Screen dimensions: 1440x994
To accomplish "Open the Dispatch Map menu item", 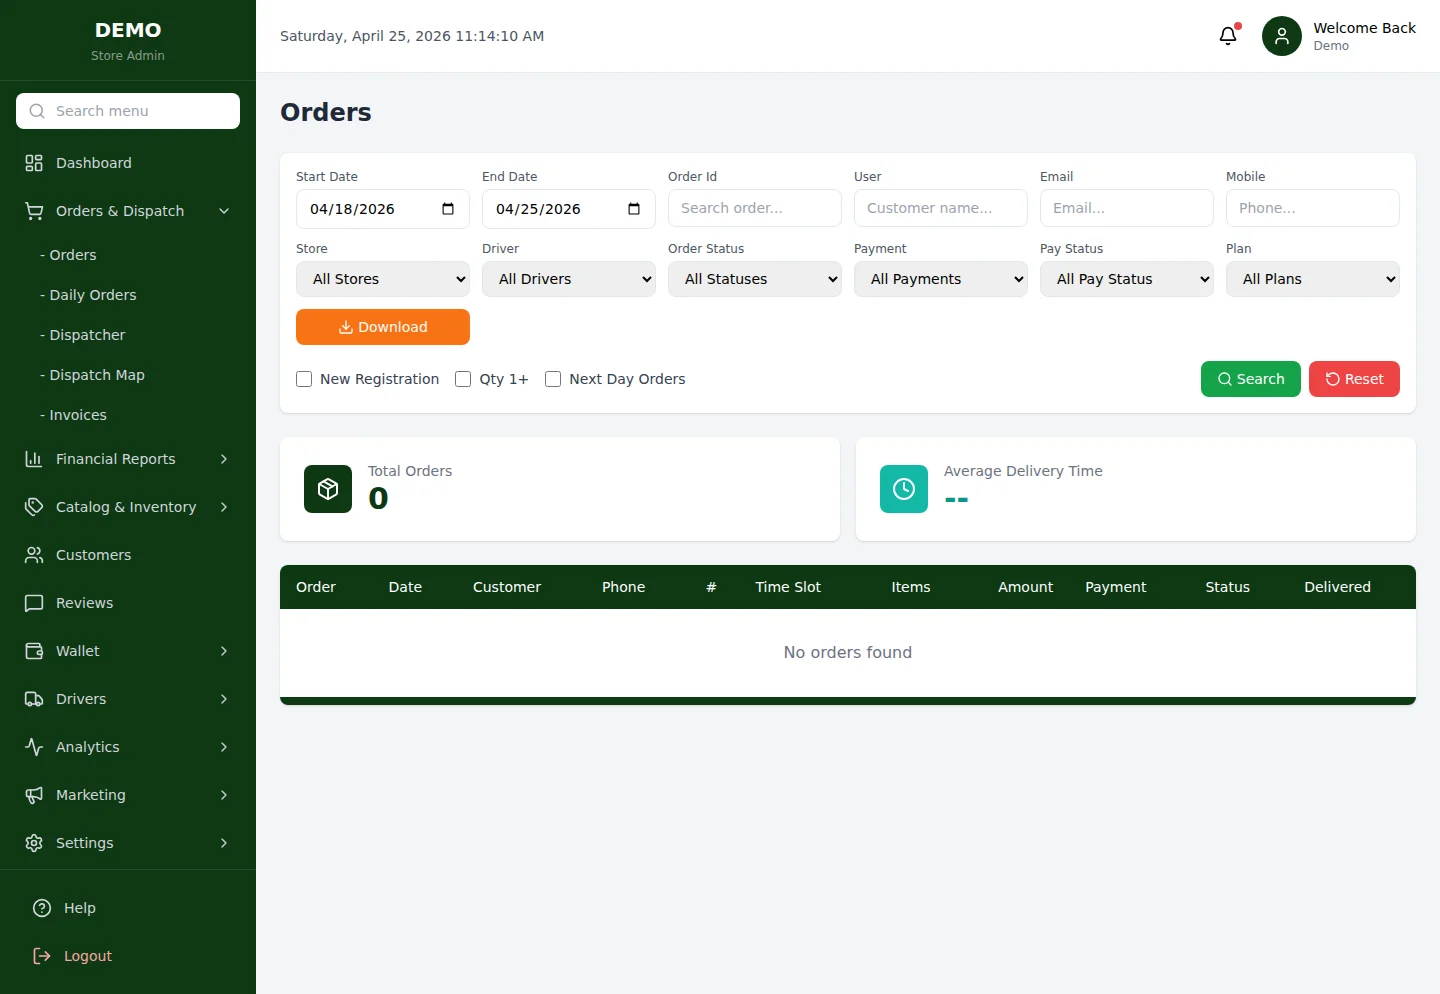I will click(x=95, y=375).
